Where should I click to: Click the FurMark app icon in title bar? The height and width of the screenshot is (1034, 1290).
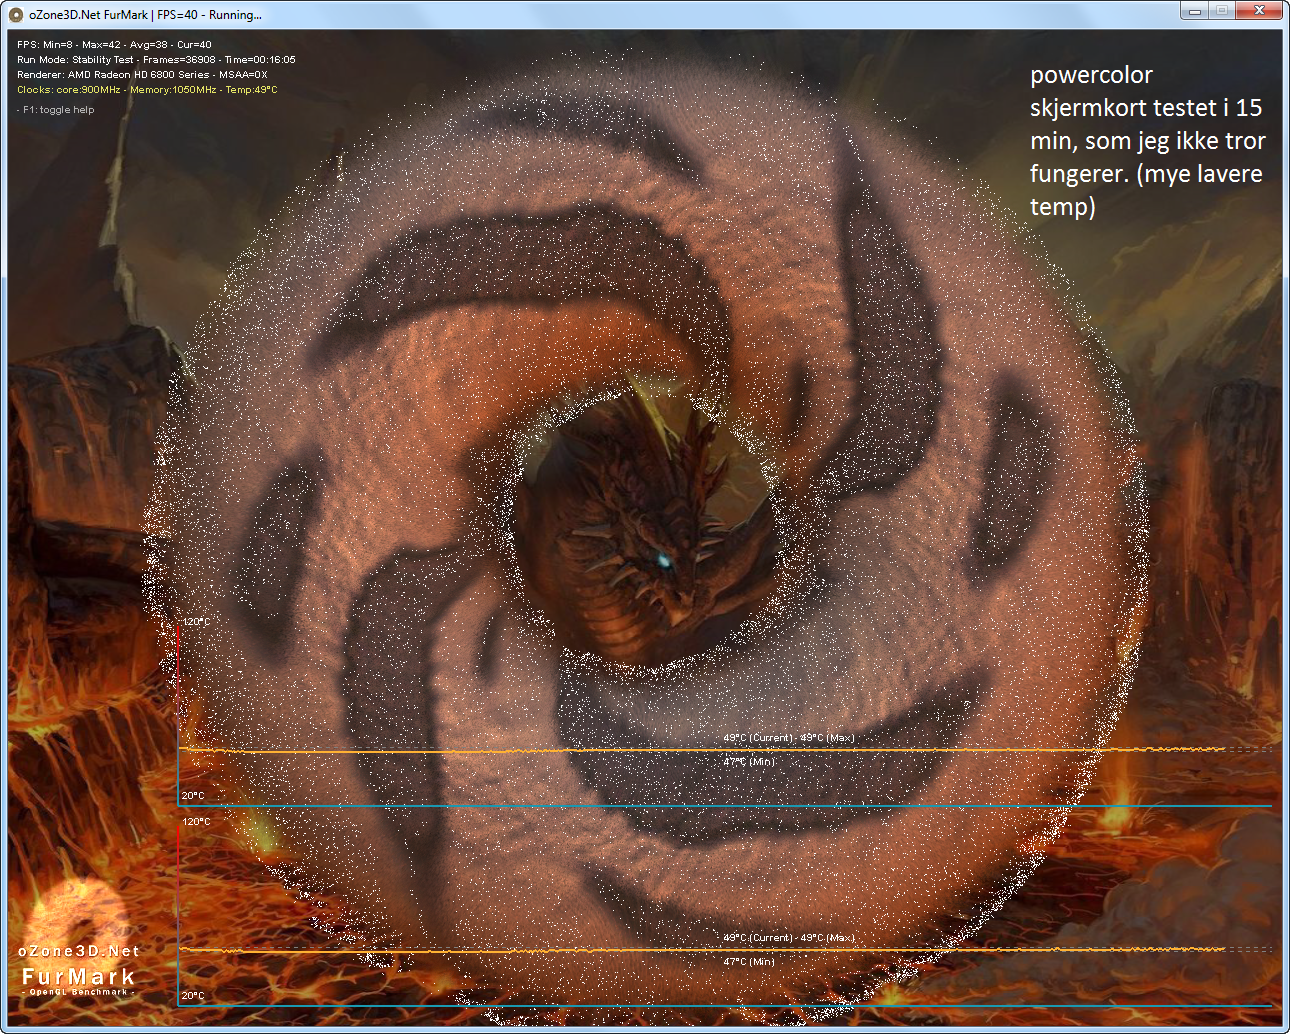[15, 15]
